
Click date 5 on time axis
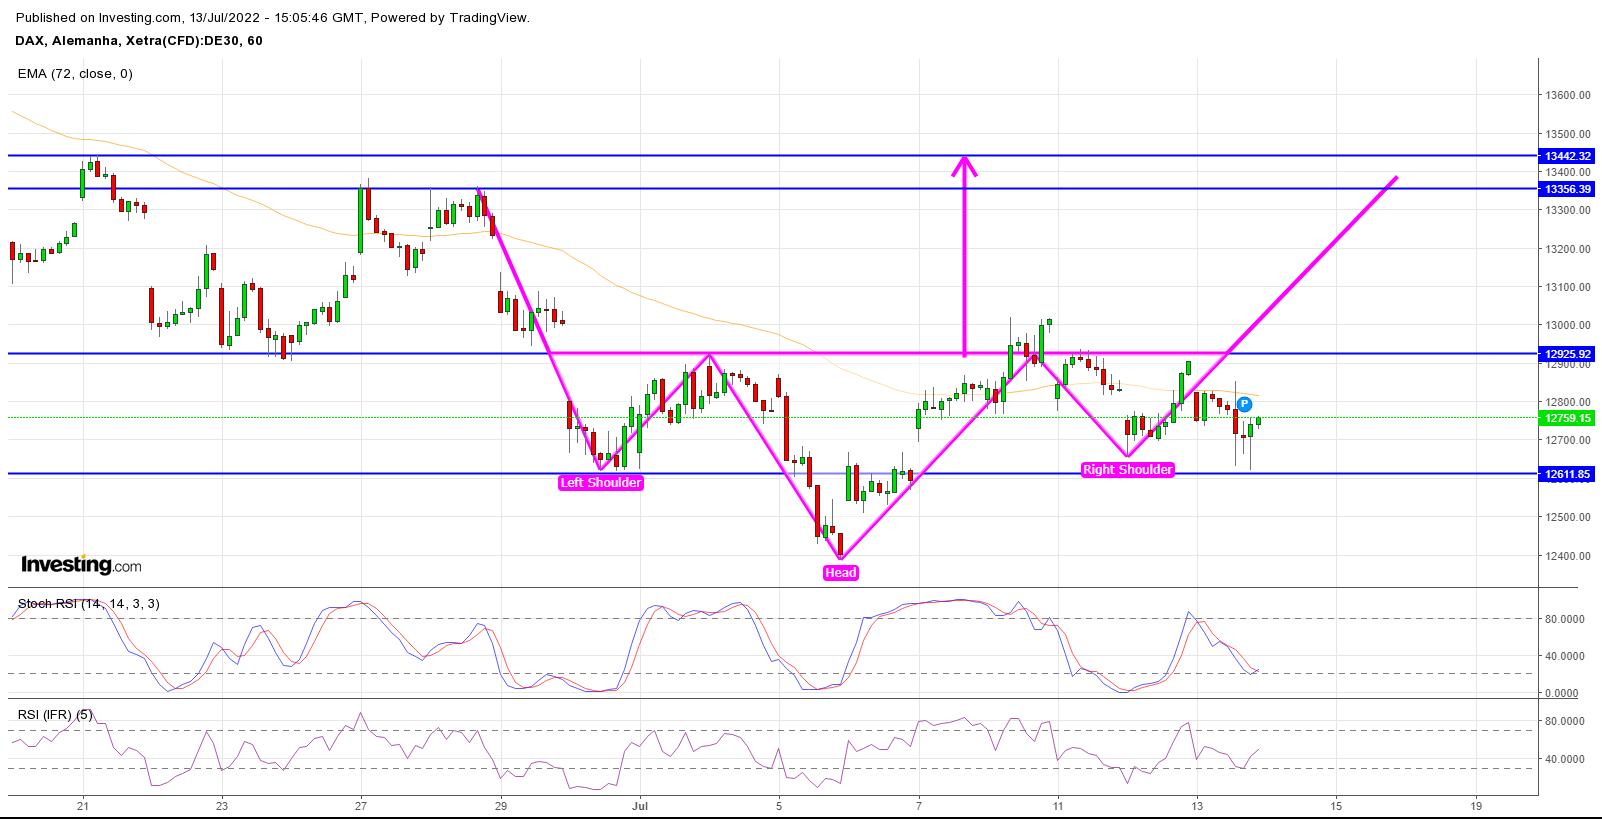tap(779, 806)
